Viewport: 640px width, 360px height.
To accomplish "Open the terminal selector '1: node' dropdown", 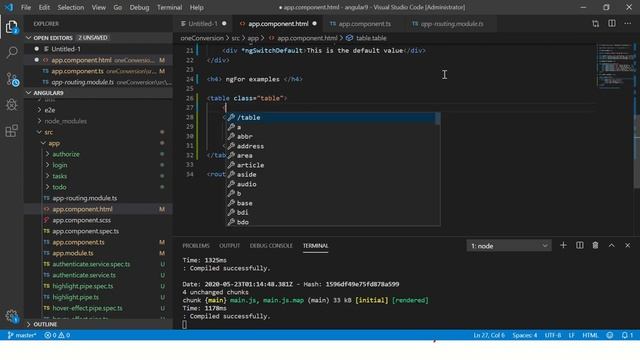I will [509, 246].
